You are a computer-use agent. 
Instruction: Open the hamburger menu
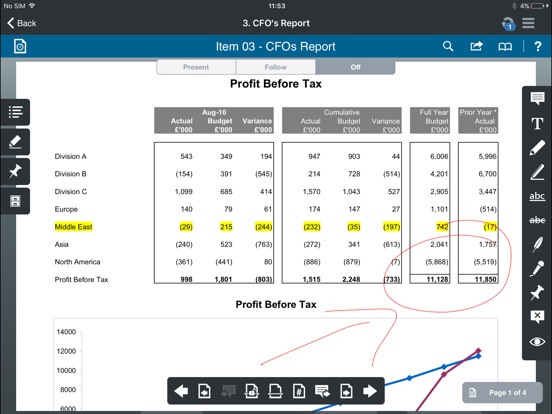(528, 23)
